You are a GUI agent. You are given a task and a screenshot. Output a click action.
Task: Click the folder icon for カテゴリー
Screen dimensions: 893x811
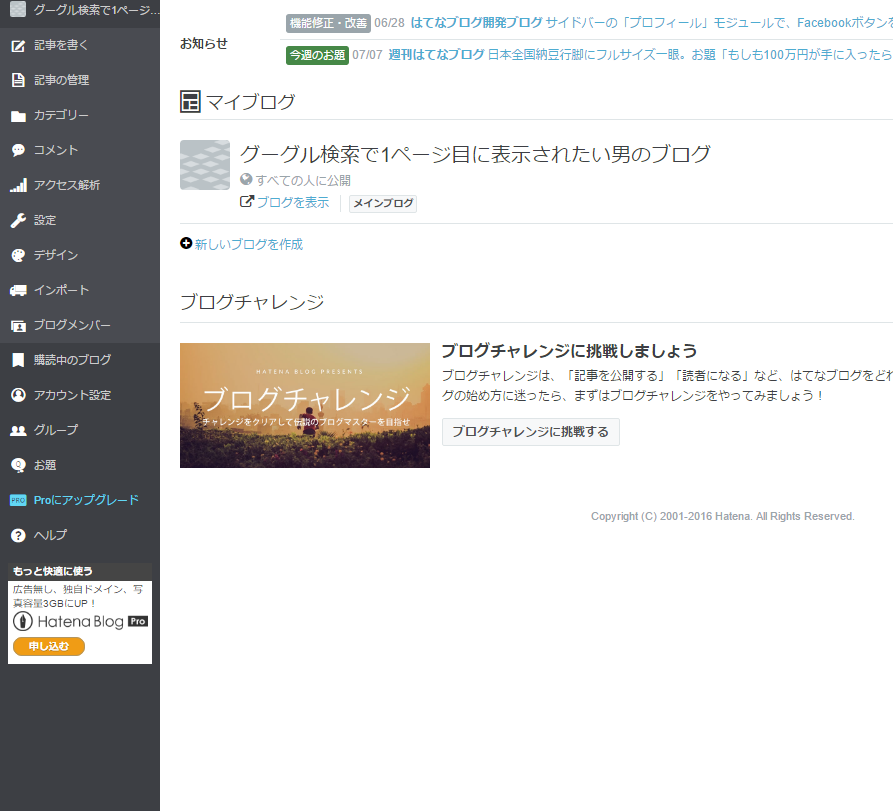pyautogui.click(x=18, y=116)
